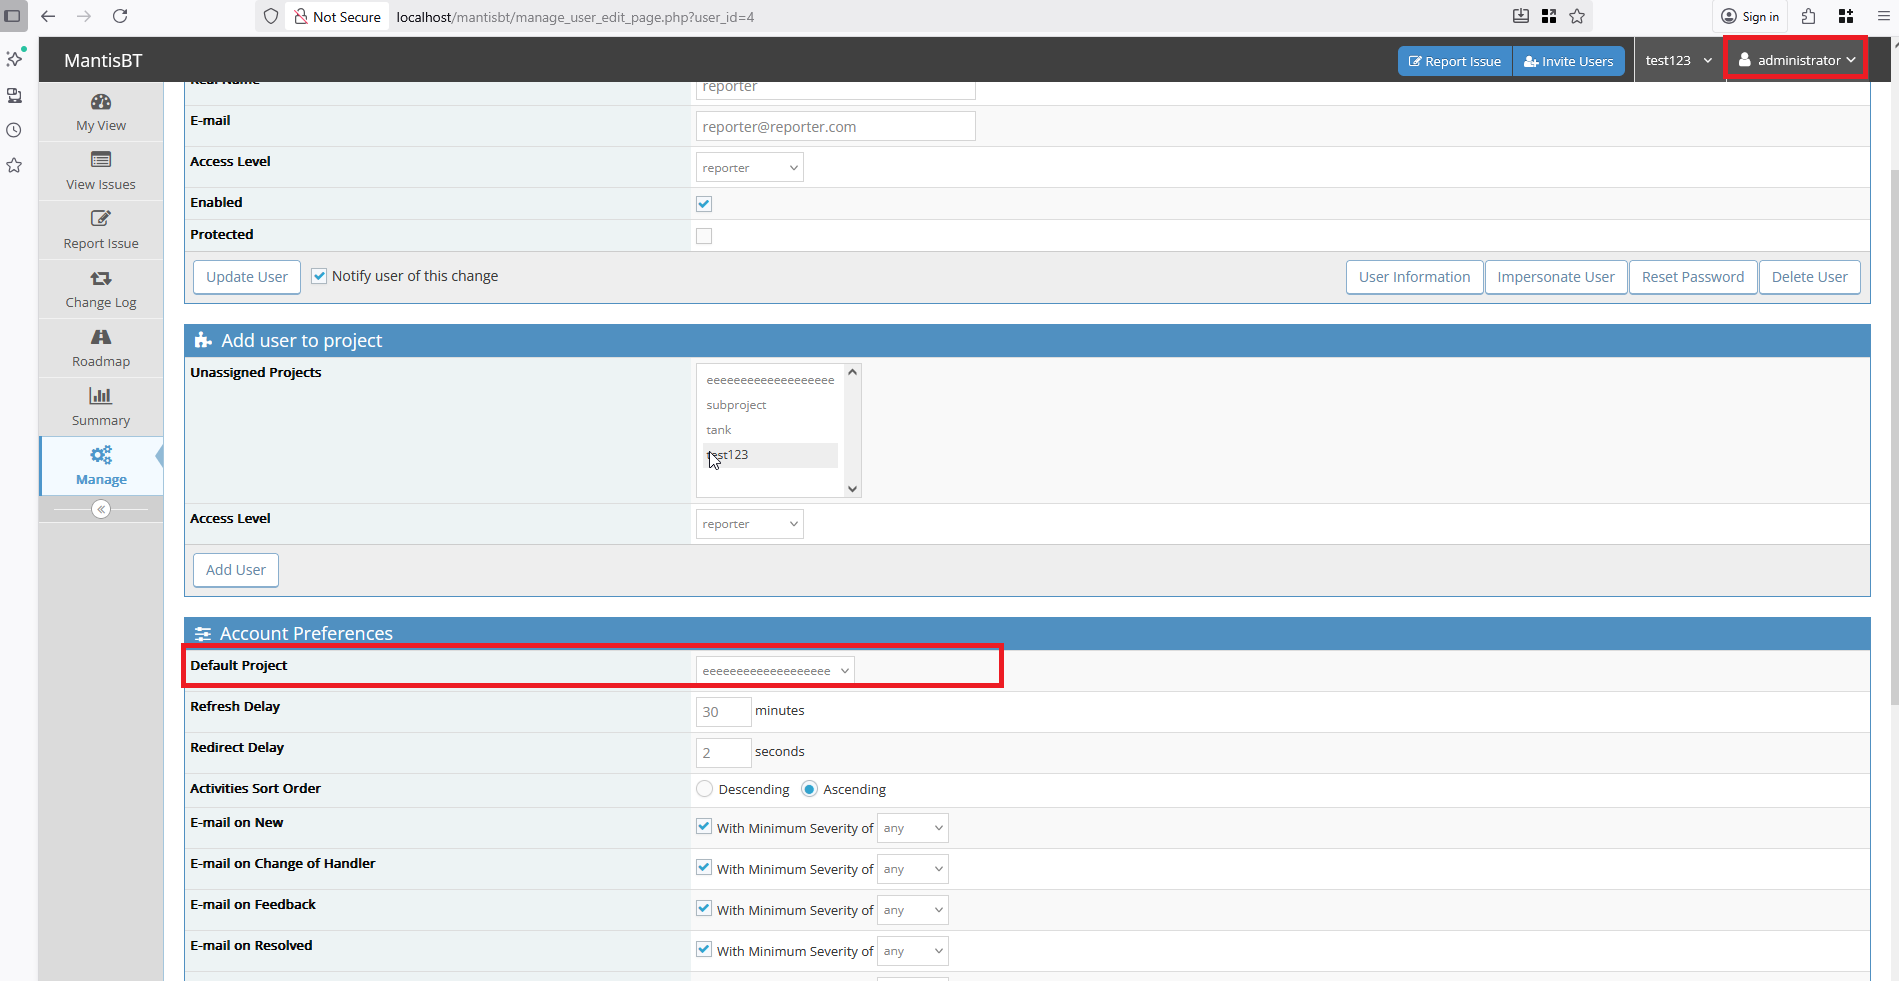Check the Protected checkbox
Screen dimensions: 1899x981
click(704, 236)
